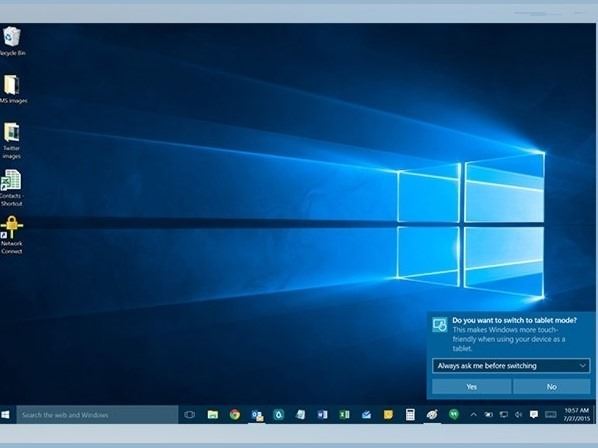Open the Recycle Bin desktop icon
The image size is (598, 448).
[12, 41]
